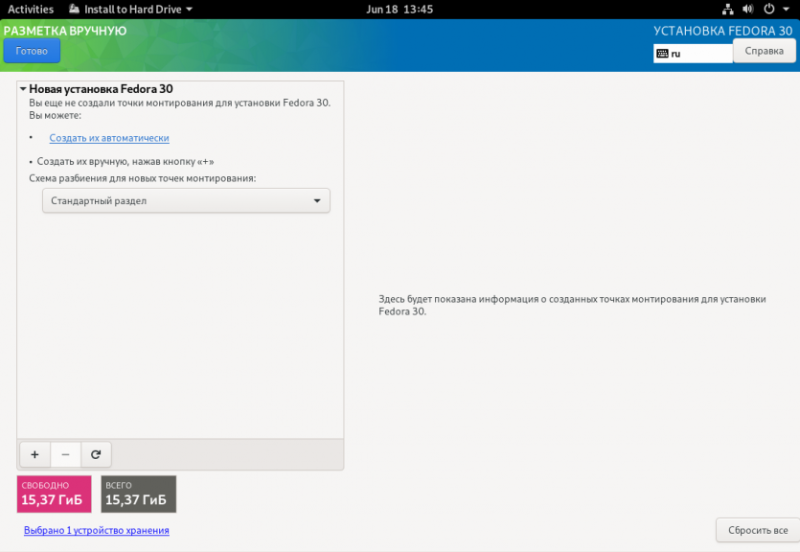Click the power icon in top bar
Image resolution: width=800 pixels, height=552 pixels.
coord(769,9)
